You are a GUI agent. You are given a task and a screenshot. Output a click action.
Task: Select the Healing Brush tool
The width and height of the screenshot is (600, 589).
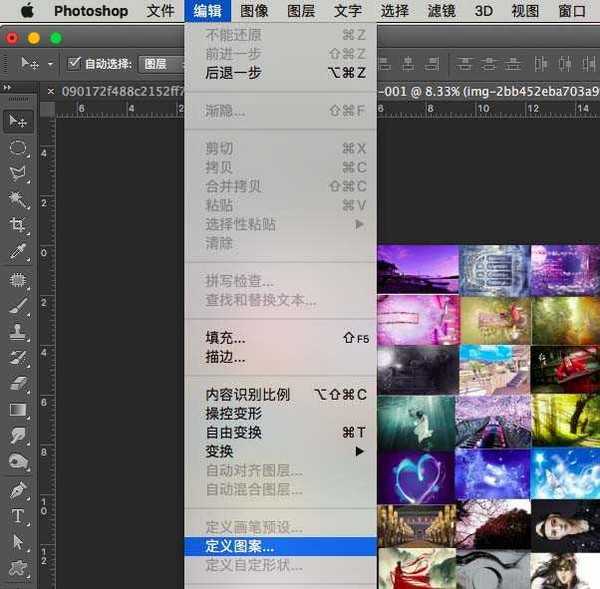click(18, 280)
